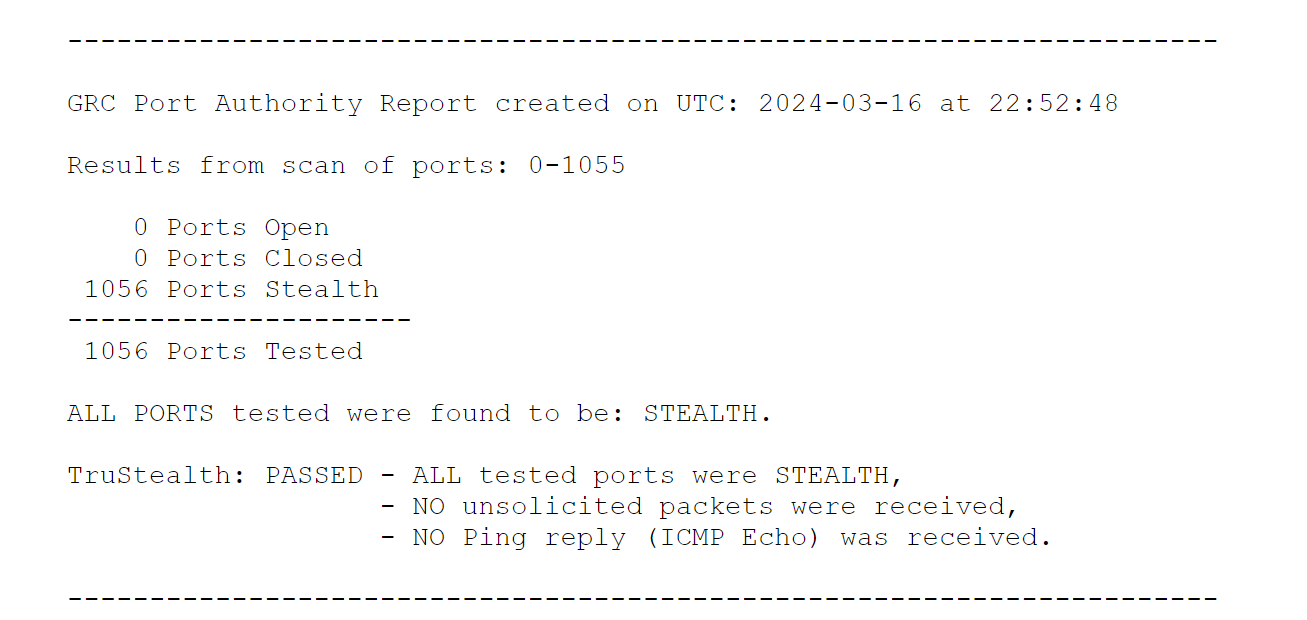Click the "1056 Ports Tested" total line
The image size is (1307, 620).
click(x=223, y=352)
